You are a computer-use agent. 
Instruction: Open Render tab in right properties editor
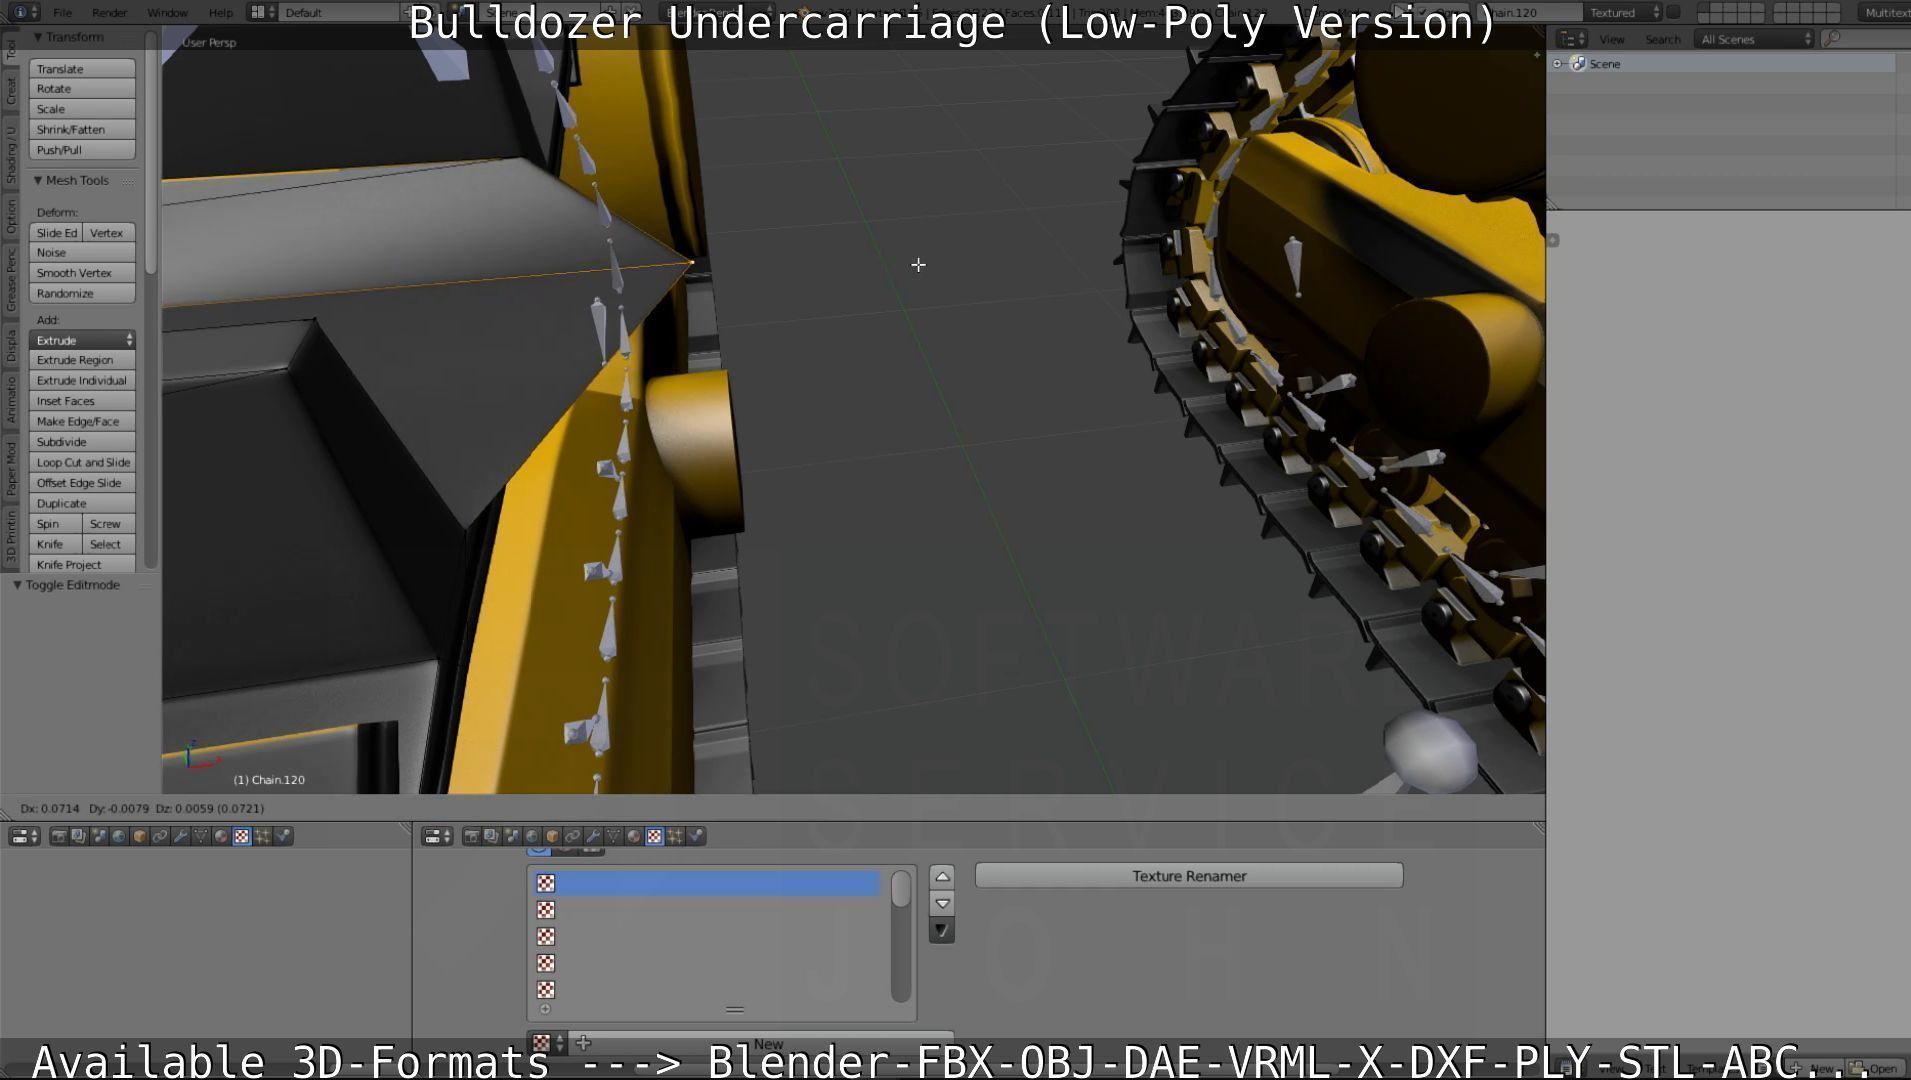pos(472,836)
